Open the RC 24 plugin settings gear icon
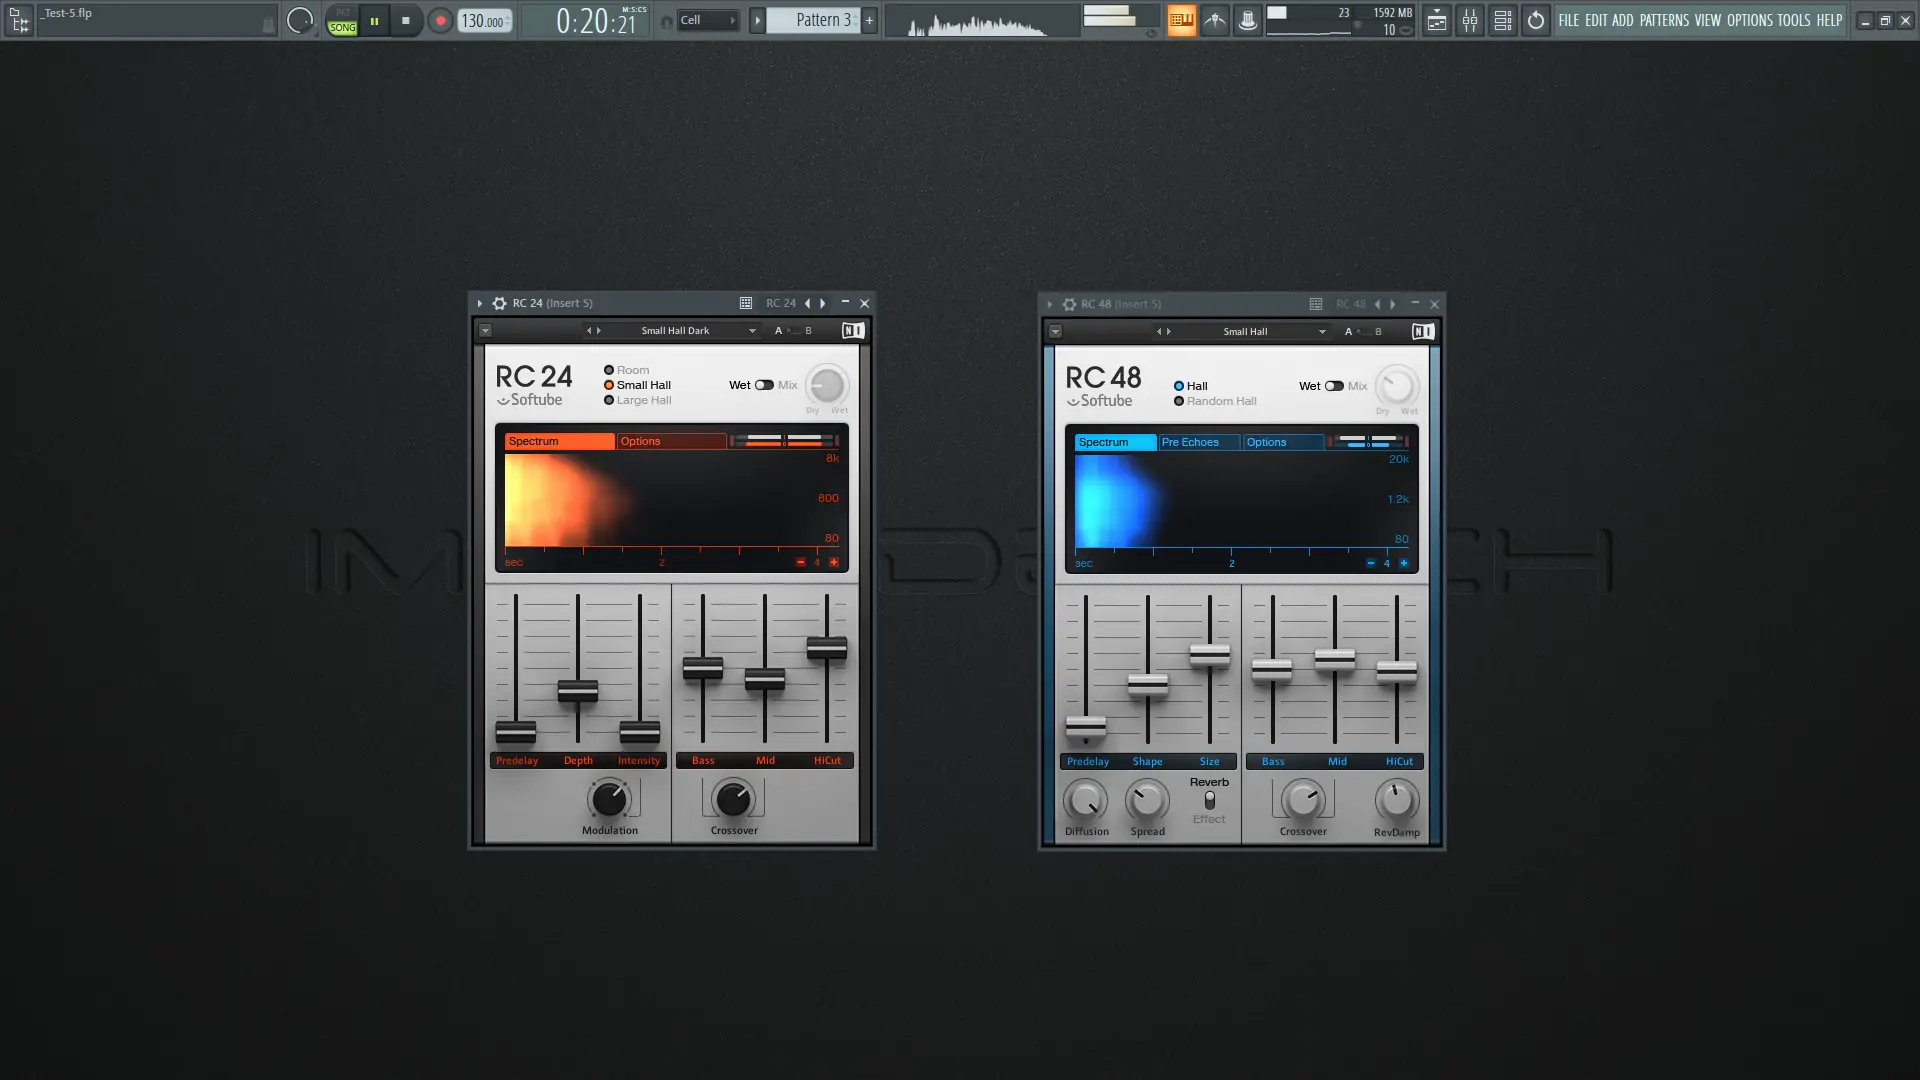Image resolution: width=1920 pixels, height=1080 pixels. [x=498, y=303]
